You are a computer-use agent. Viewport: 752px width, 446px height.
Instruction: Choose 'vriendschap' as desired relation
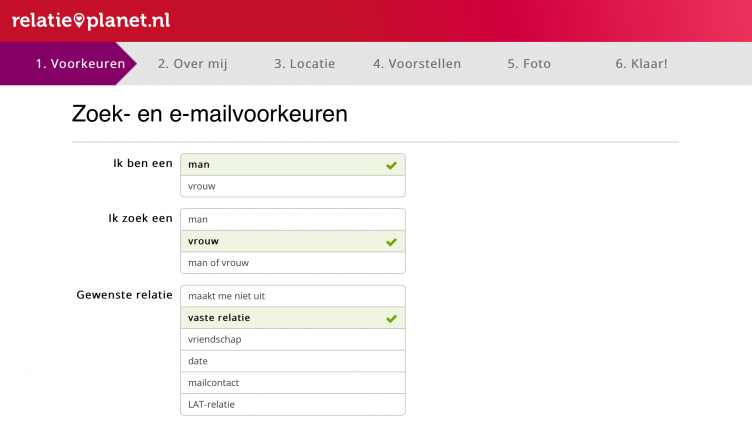pyautogui.click(x=293, y=340)
